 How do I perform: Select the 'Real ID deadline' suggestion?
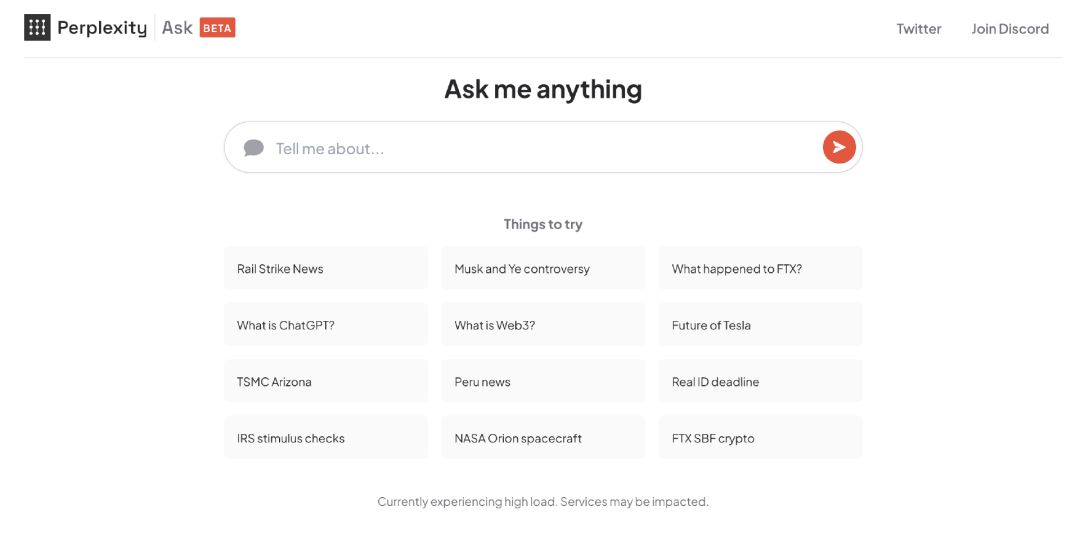click(x=760, y=382)
